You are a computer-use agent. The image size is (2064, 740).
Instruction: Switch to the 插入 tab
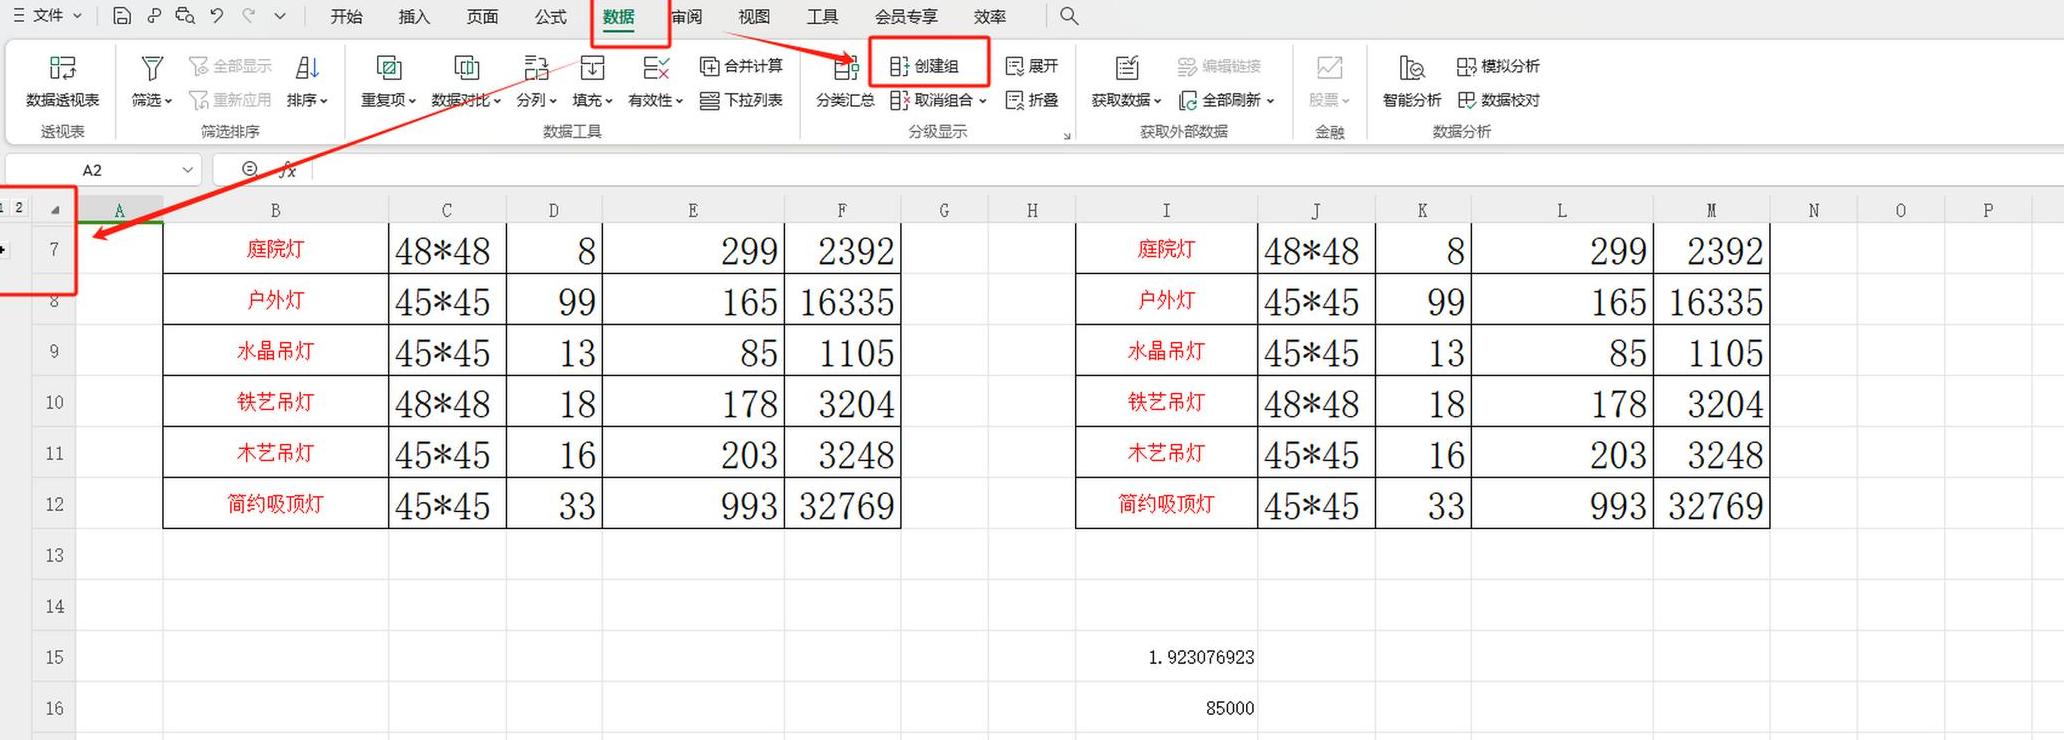(x=414, y=17)
